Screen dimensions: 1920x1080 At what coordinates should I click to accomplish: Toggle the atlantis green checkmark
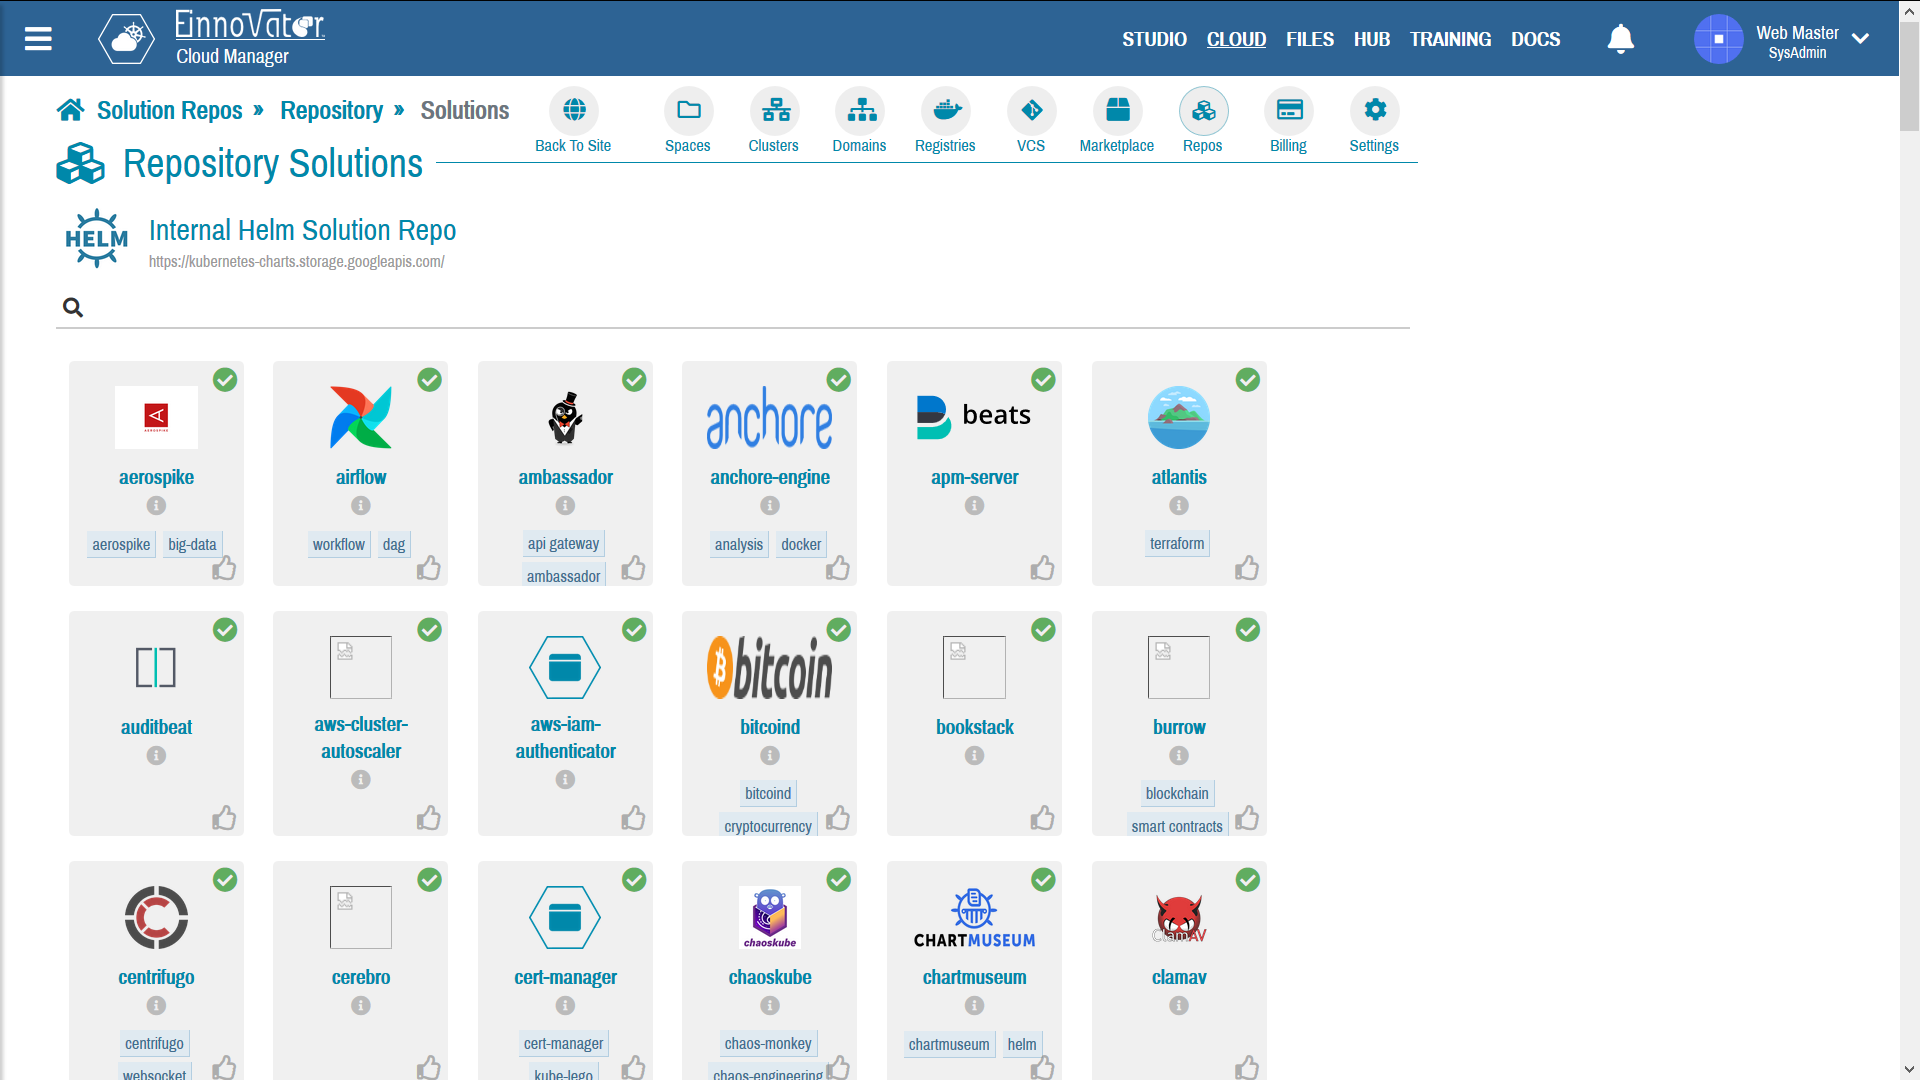(1248, 380)
